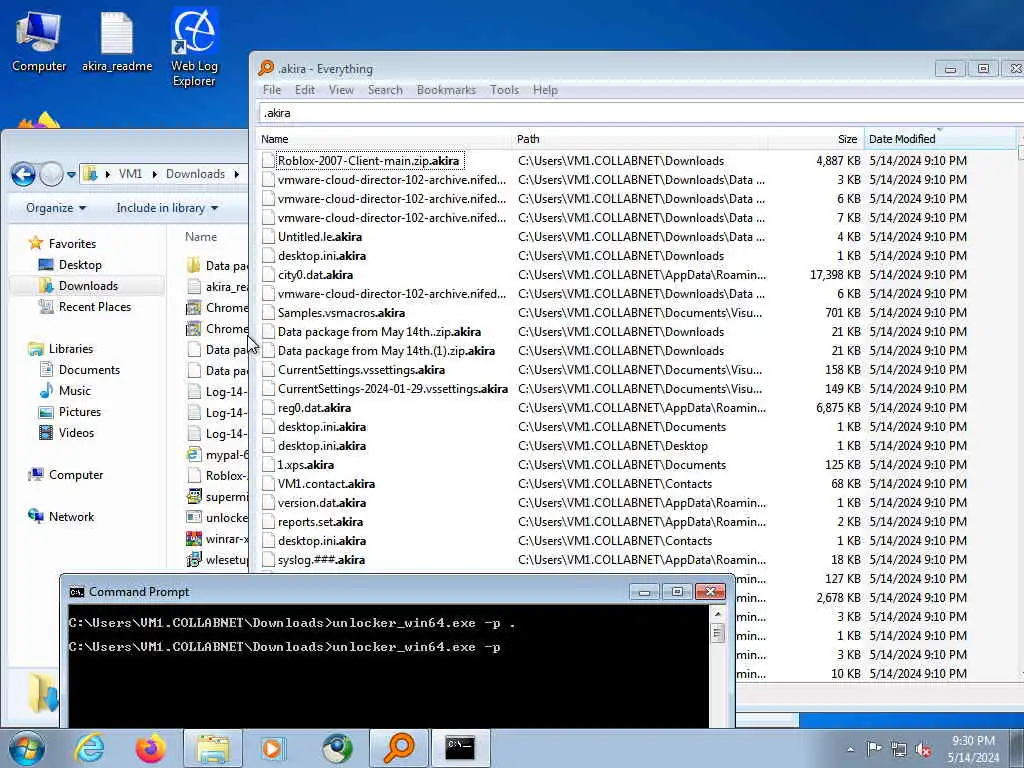This screenshot has height=768, width=1024.
Task: Switch to Everything search taskbar button
Action: pyautogui.click(x=399, y=748)
